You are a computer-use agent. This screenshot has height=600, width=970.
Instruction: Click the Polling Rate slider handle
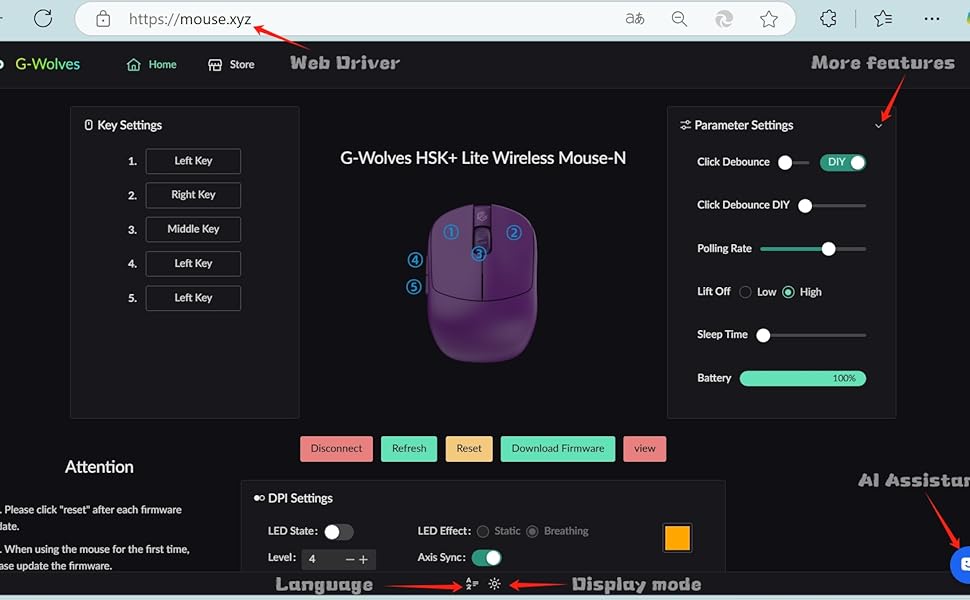point(828,249)
